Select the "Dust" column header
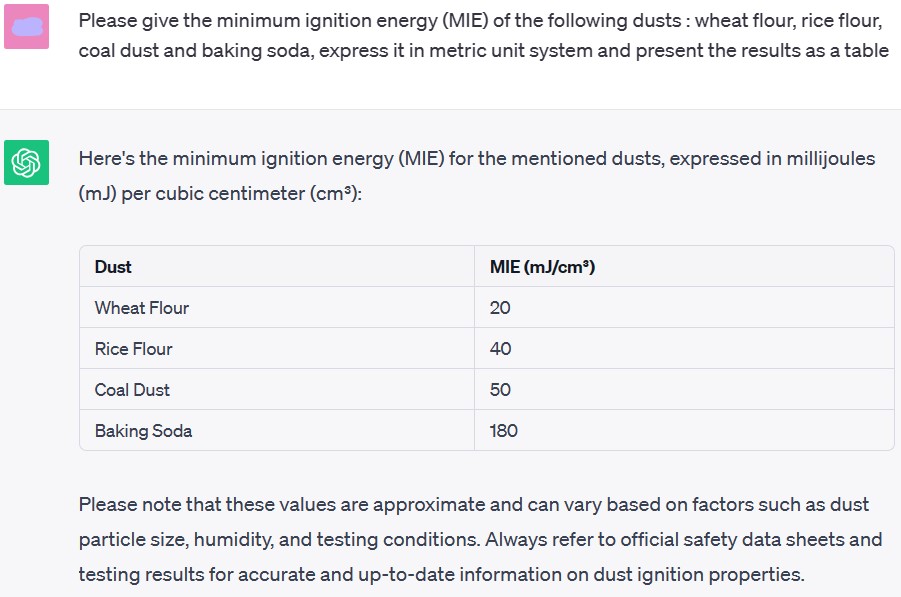Viewport: 901px width, 597px height. [x=113, y=267]
